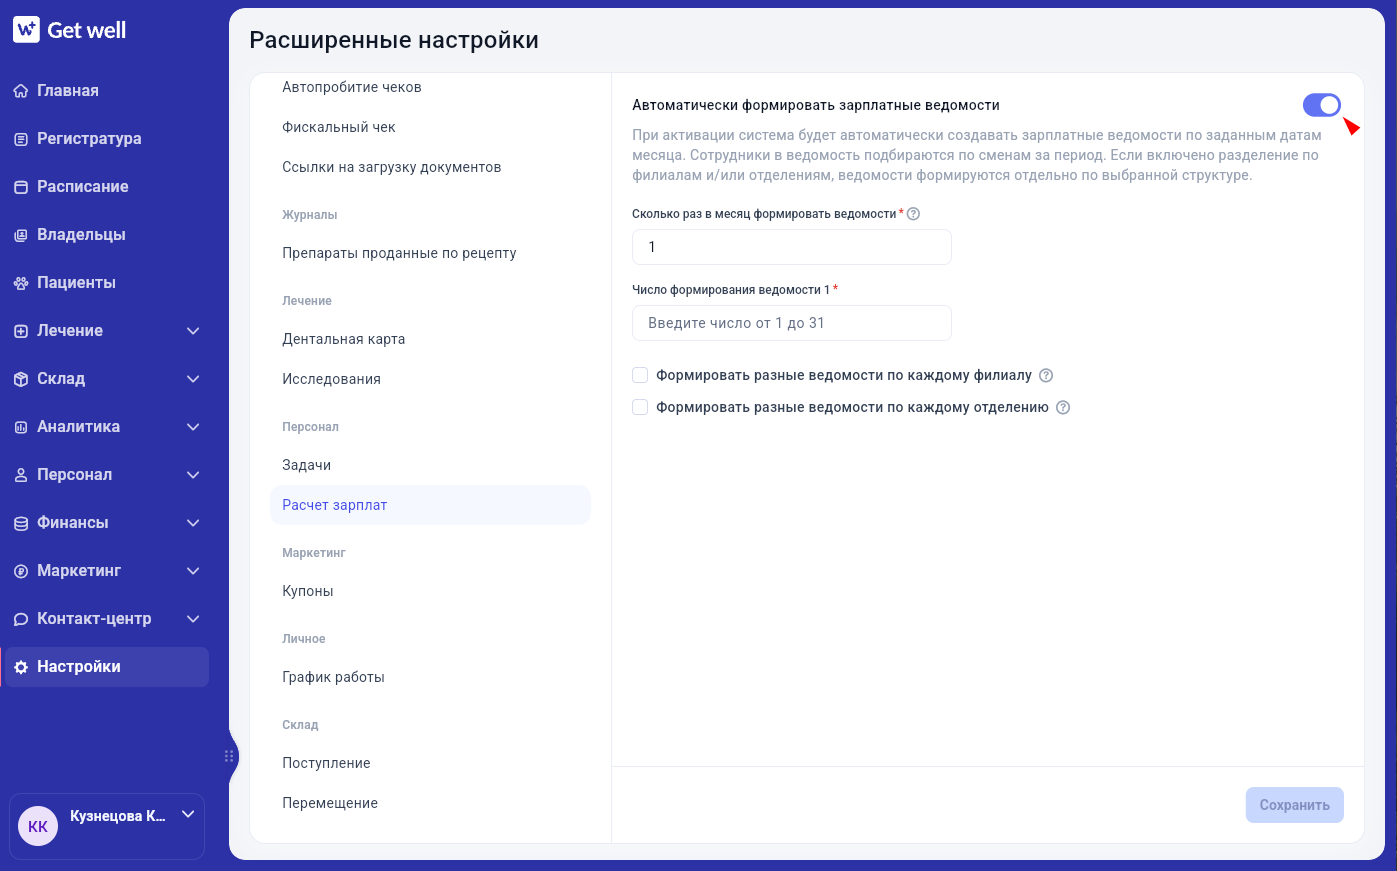The image size is (1397, 871).
Task: Expand the Персонал sidebar chevron
Action: click(193, 475)
